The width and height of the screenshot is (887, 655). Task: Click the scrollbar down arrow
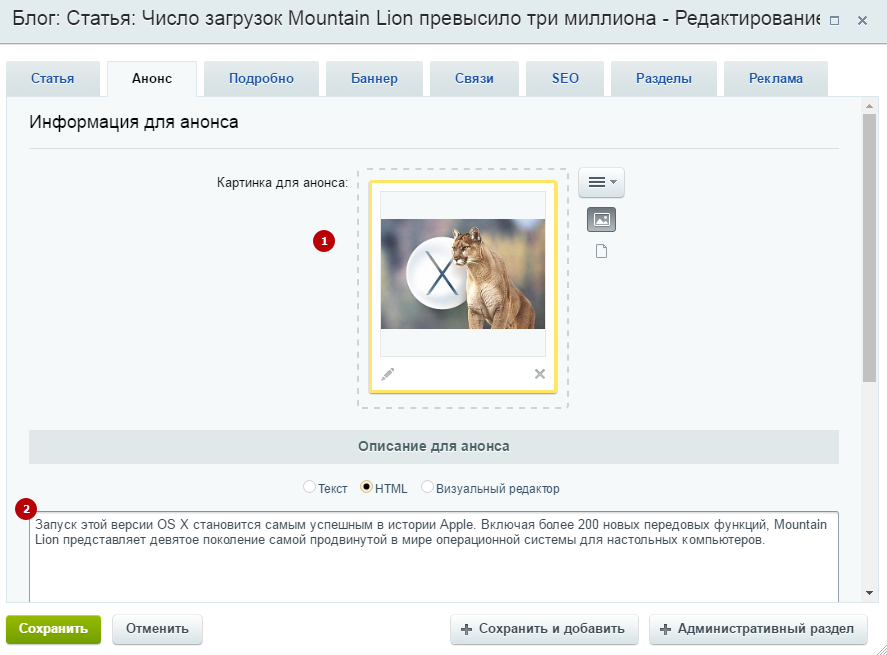[869, 593]
